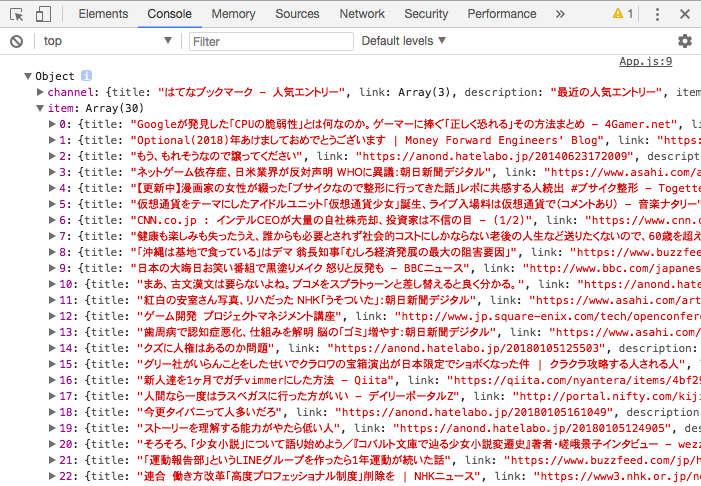Open the Performance tab
Viewport: 701px width, 486px height.
502,14
